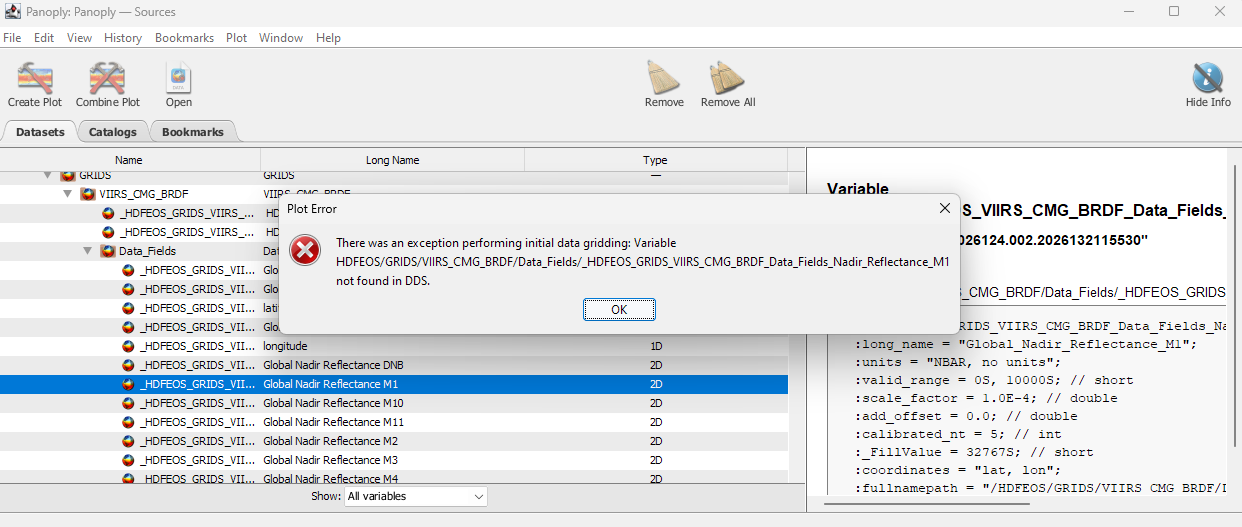Click the variable icon of Global Nadir Reflectance DNB
Viewport: 1242px width, 527px height.
tap(128, 365)
